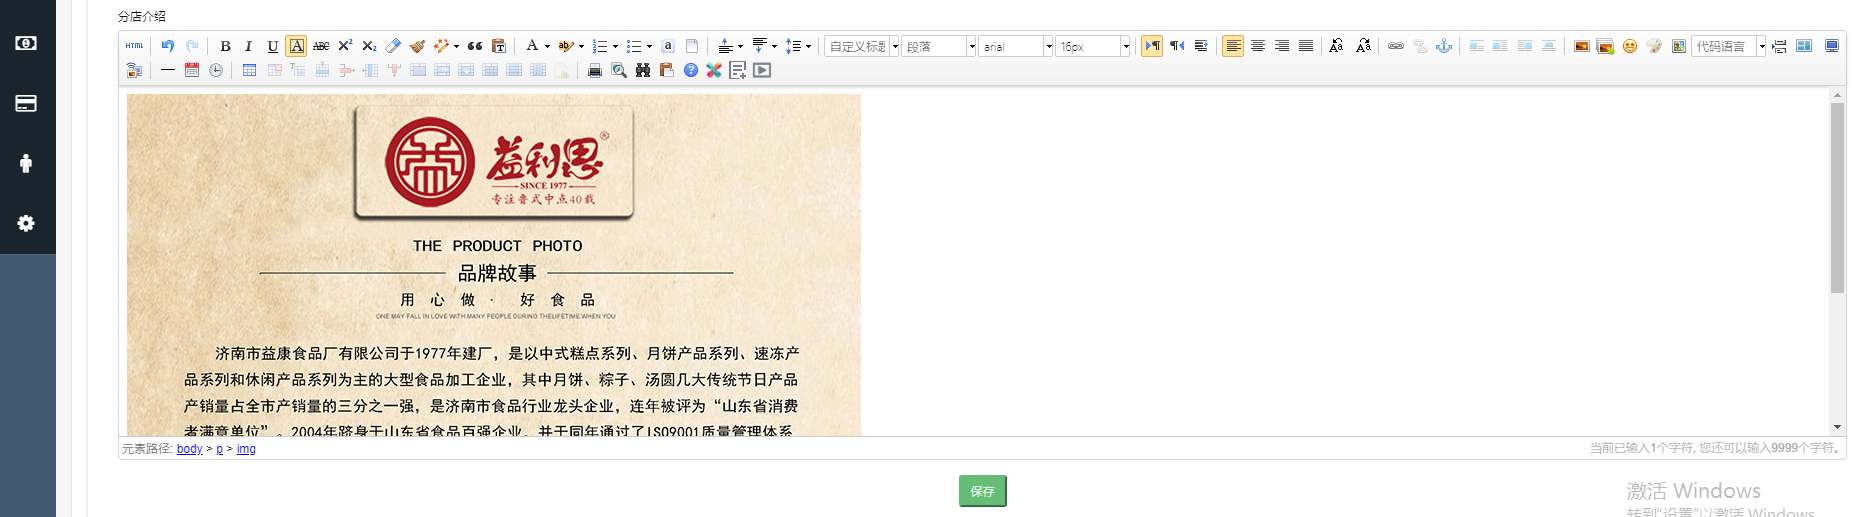Open the font color picker arrow
The width and height of the screenshot is (1854, 517).
547,46
